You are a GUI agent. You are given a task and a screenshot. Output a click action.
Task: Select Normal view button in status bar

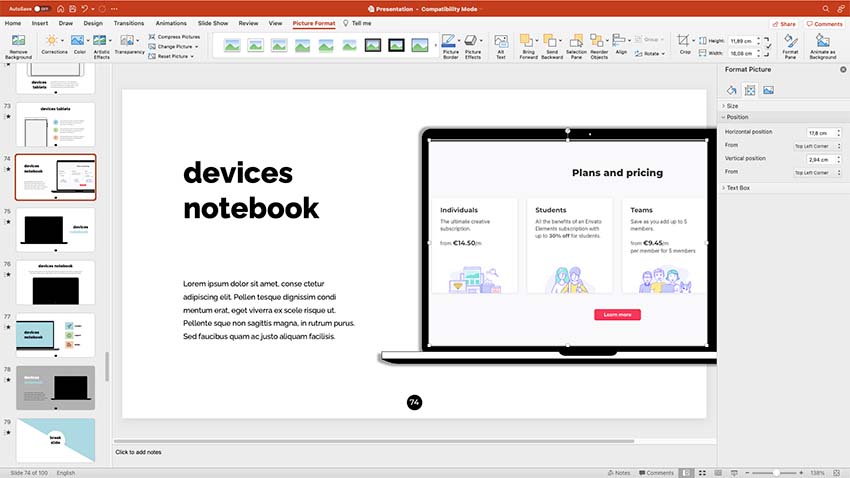pos(686,473)
